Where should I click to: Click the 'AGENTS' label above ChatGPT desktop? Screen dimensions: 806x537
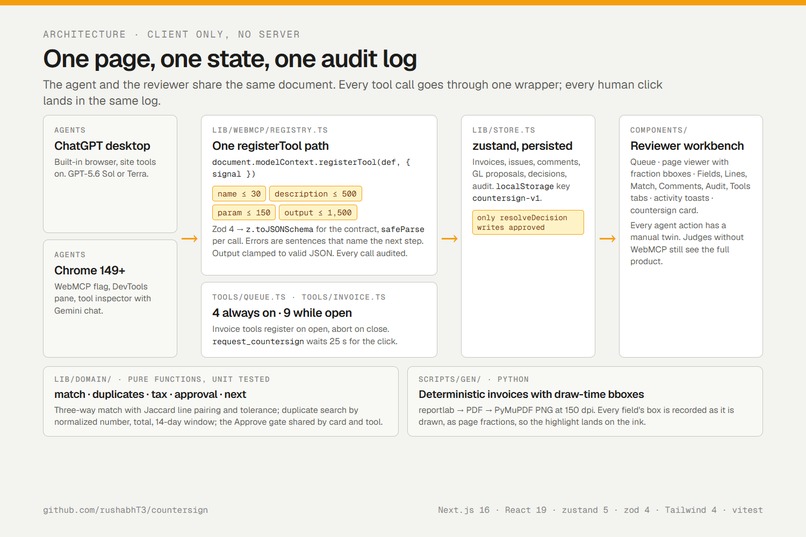[70, 130]
